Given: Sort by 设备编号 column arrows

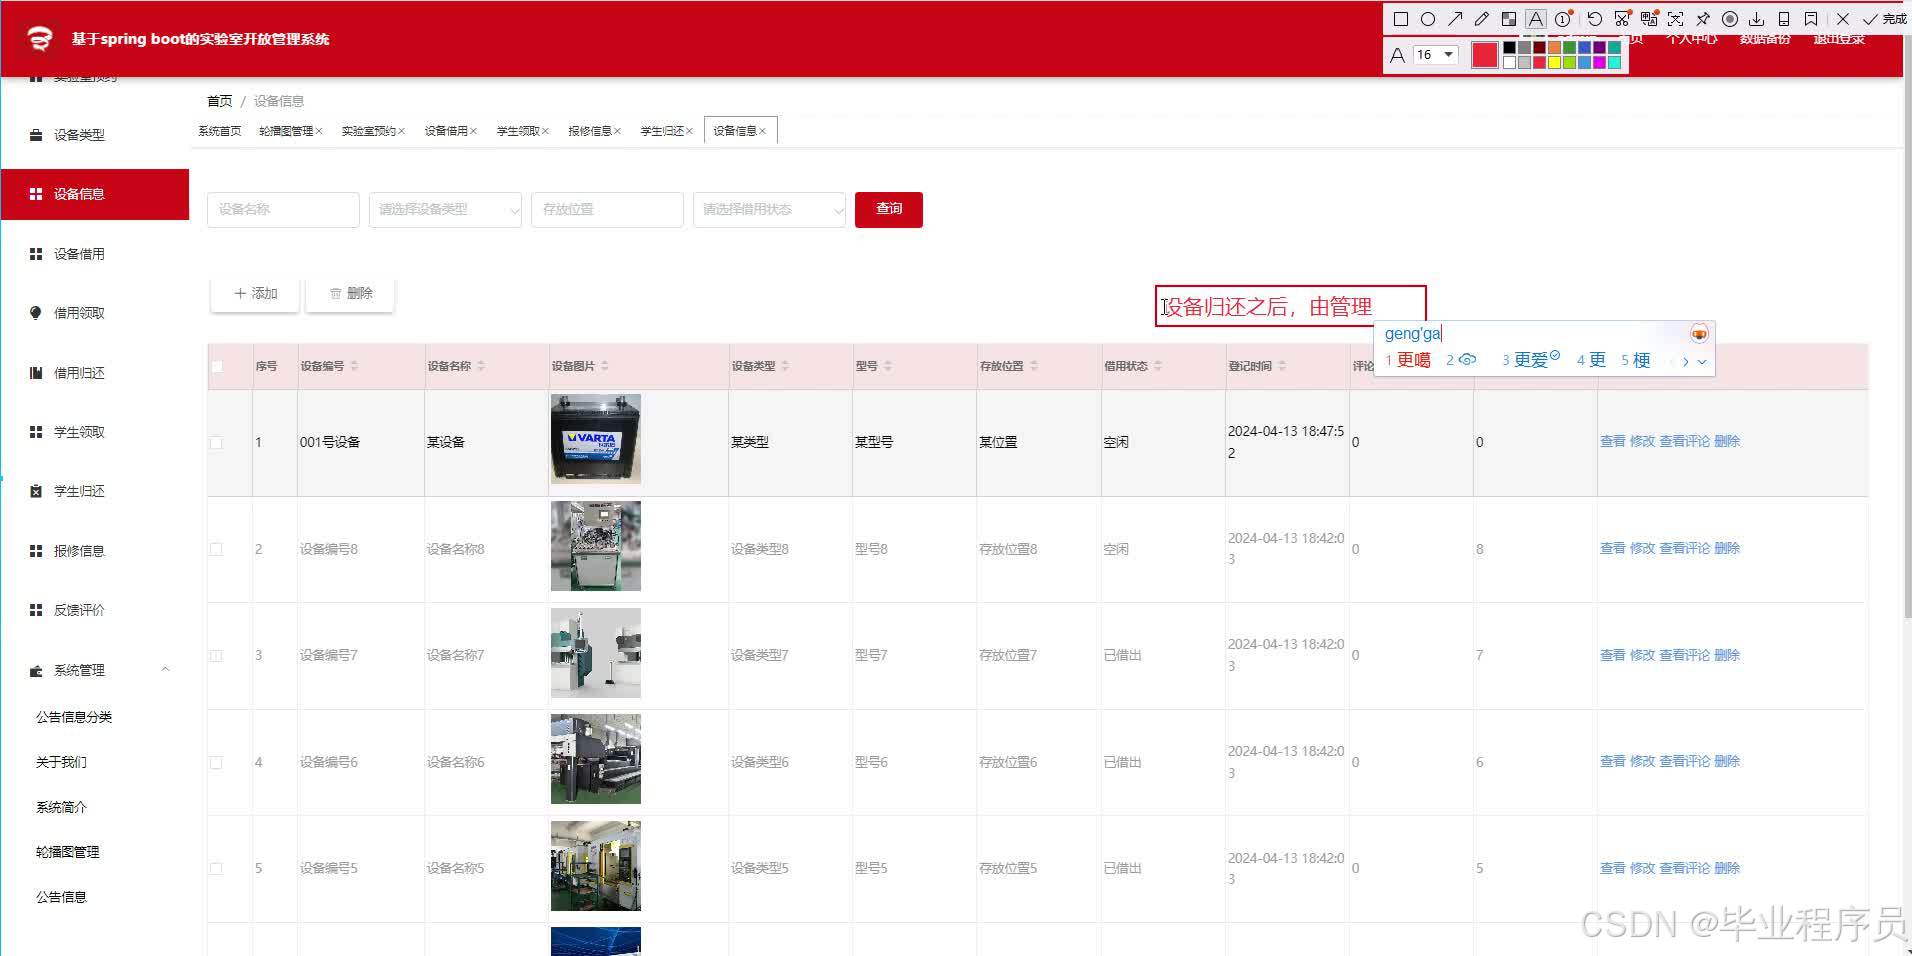Looking at the screenshot, I should 355,366.
